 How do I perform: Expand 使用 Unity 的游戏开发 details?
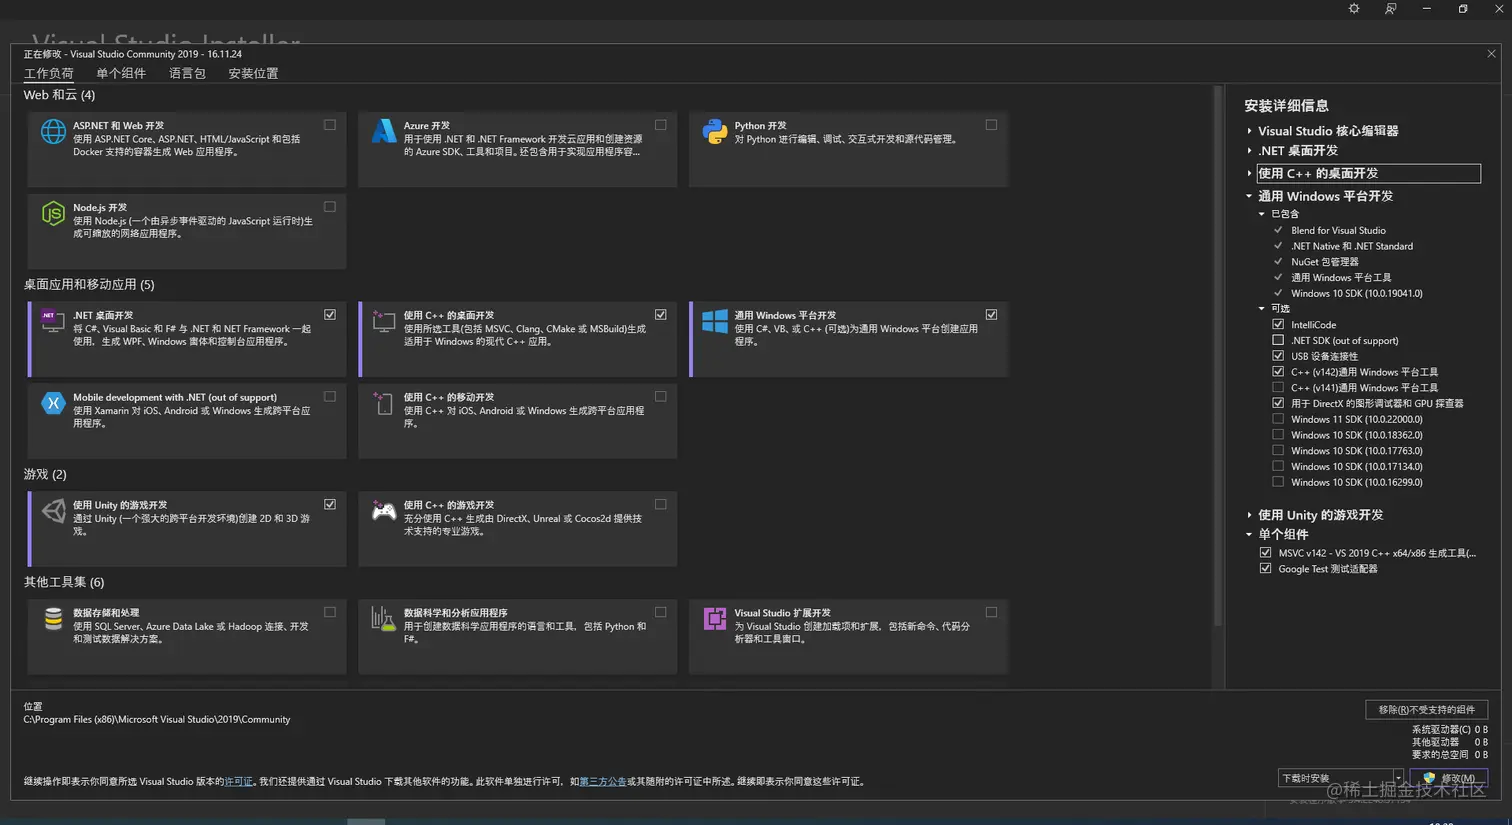click(1249, 515)
